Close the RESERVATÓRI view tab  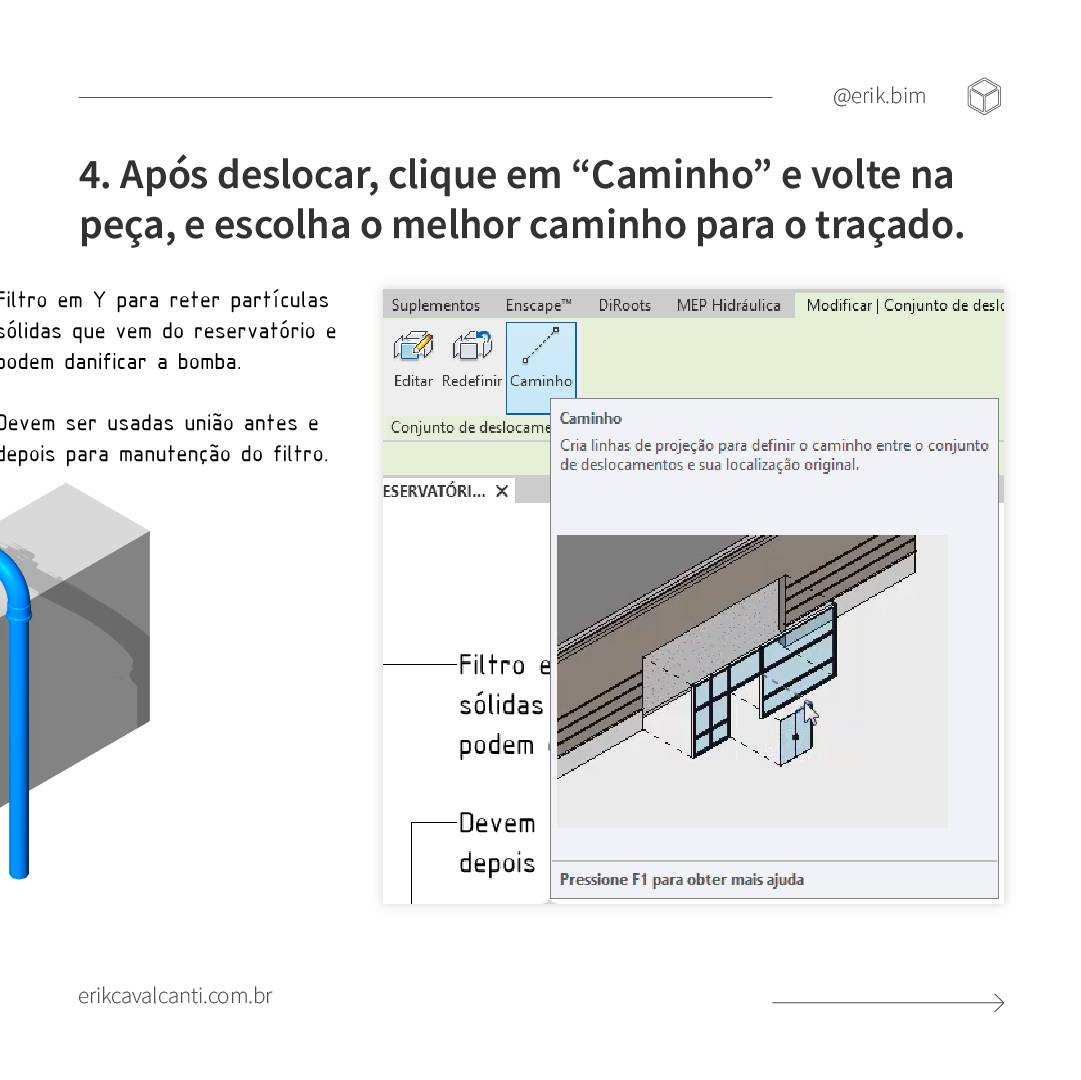[502, 491]
